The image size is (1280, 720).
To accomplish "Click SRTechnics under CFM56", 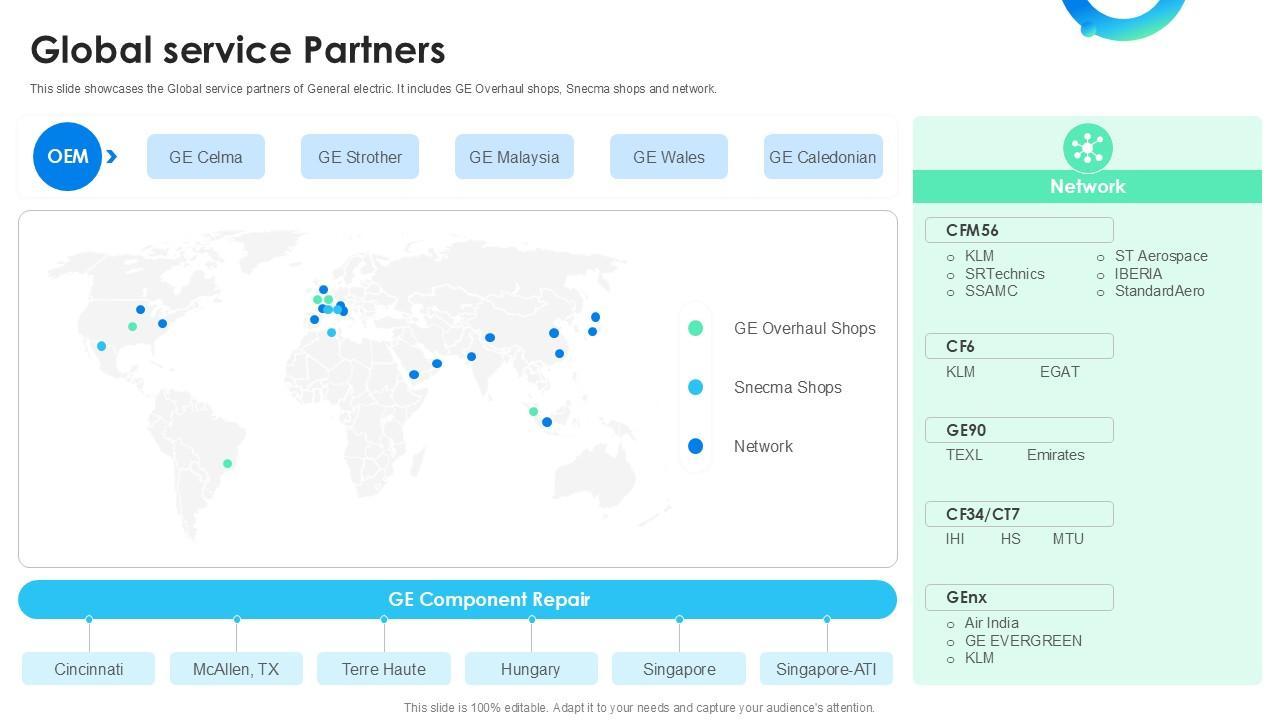I will coord(1005,274).
